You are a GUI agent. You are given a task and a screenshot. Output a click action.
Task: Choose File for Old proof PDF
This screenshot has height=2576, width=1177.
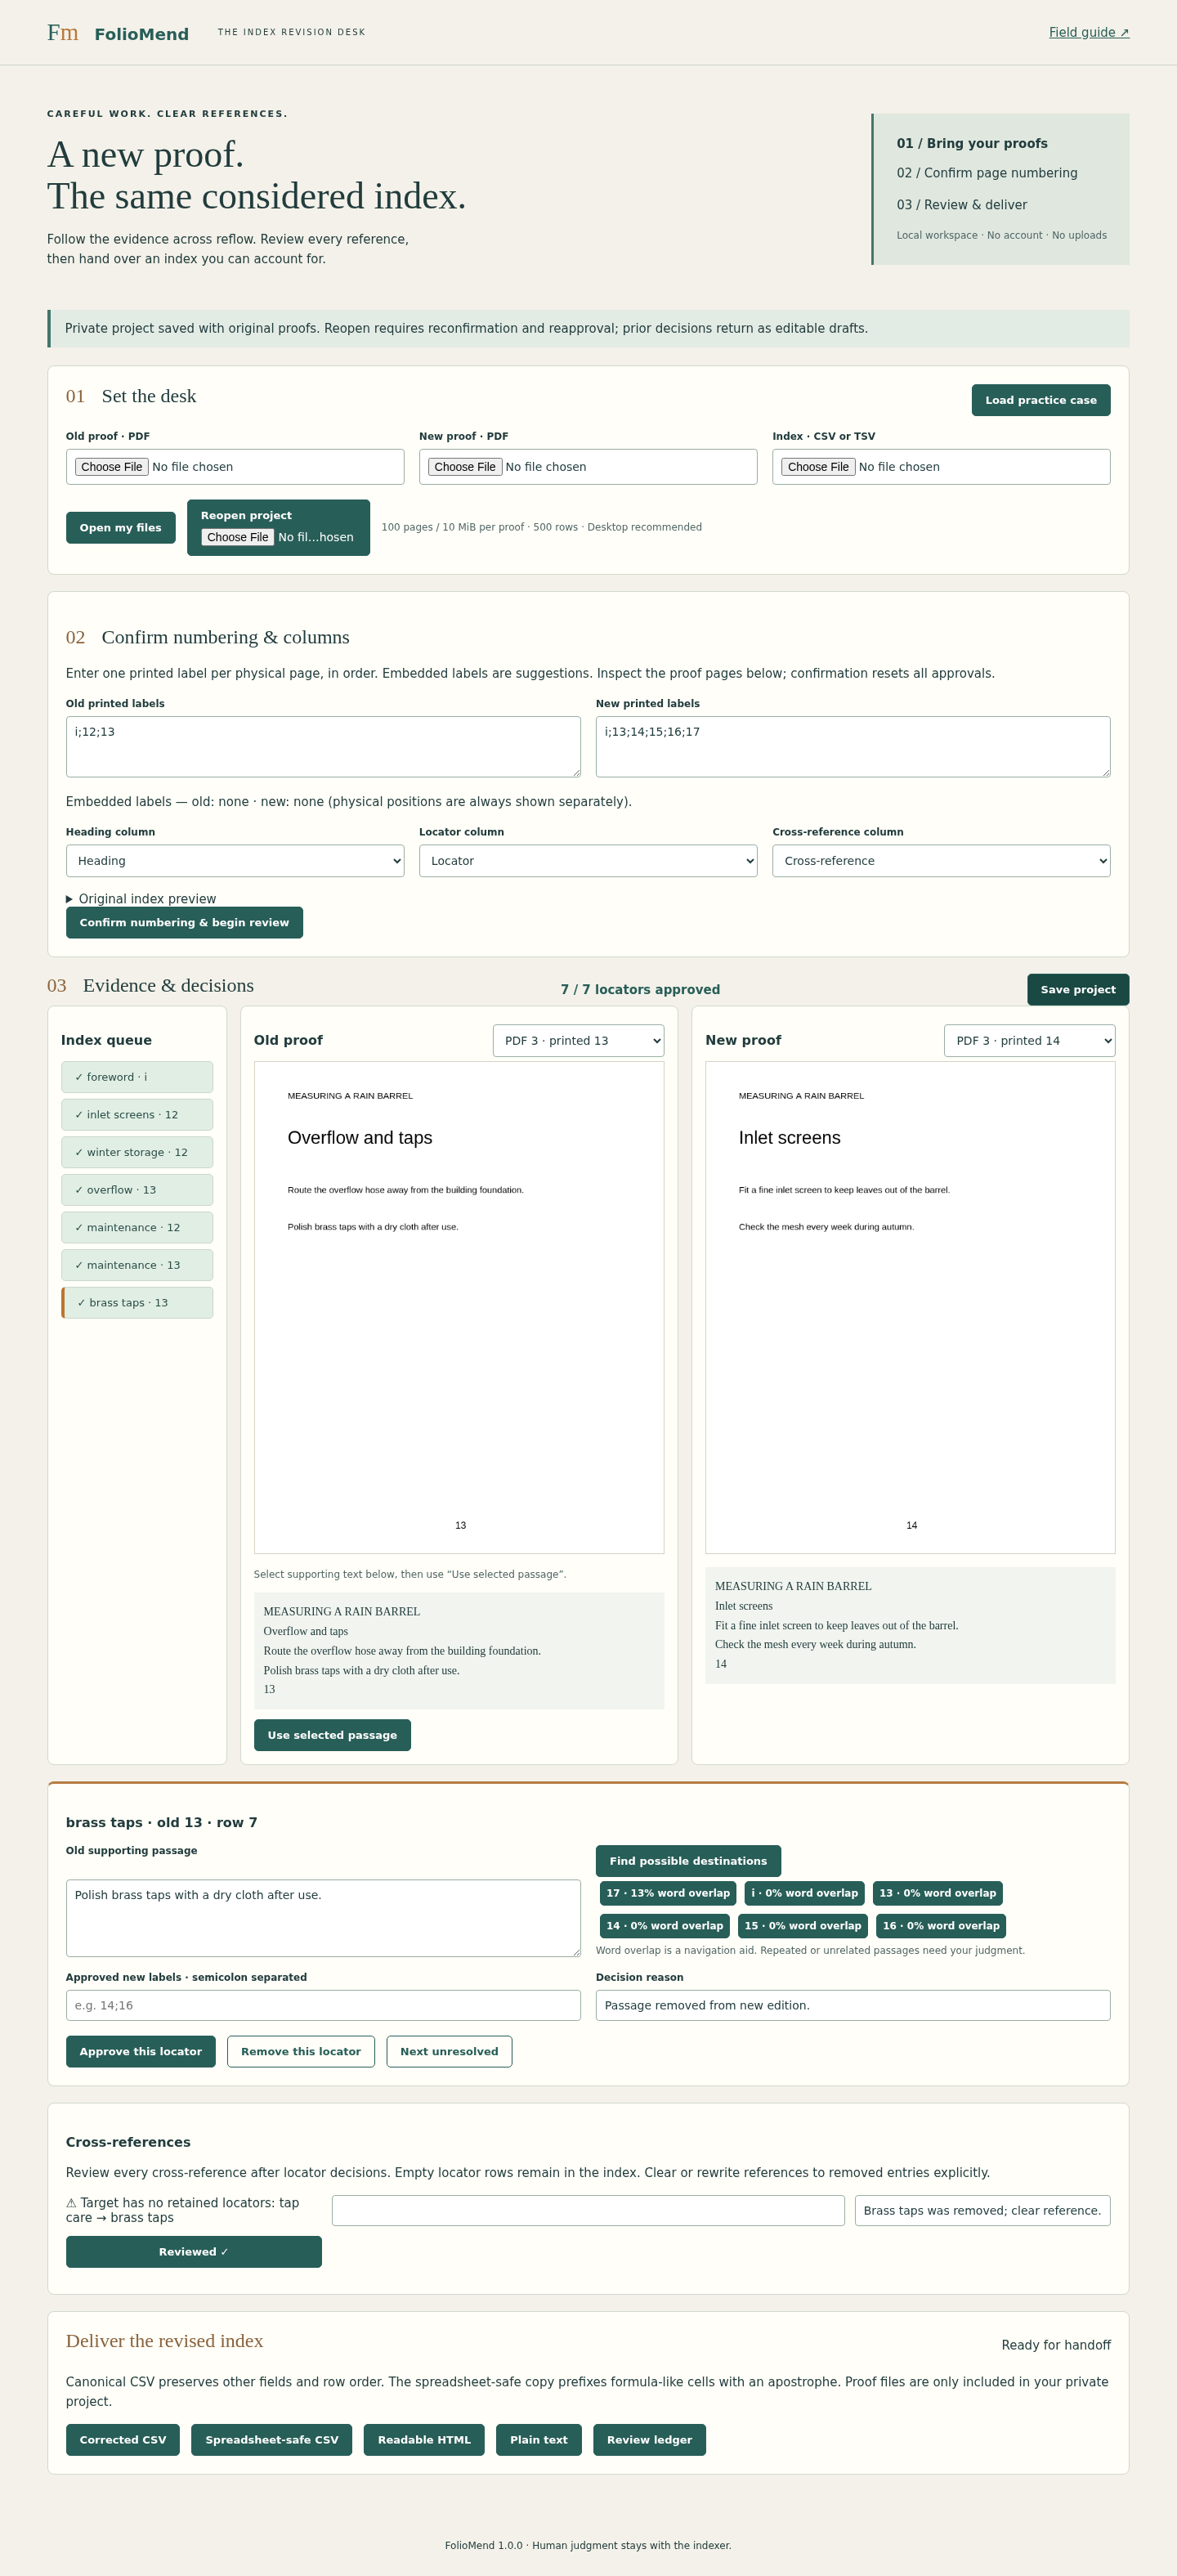point(111,467)
